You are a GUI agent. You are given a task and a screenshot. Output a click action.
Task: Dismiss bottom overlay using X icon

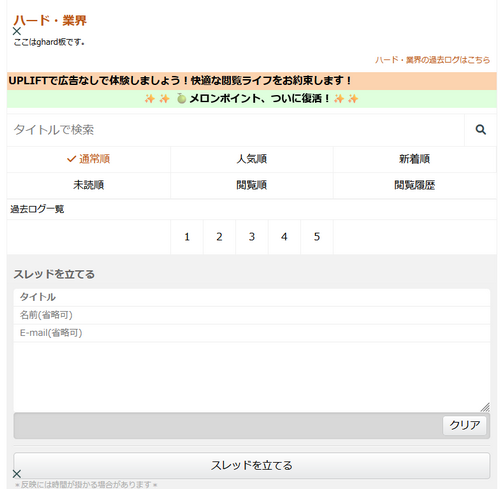coord(17,474)
